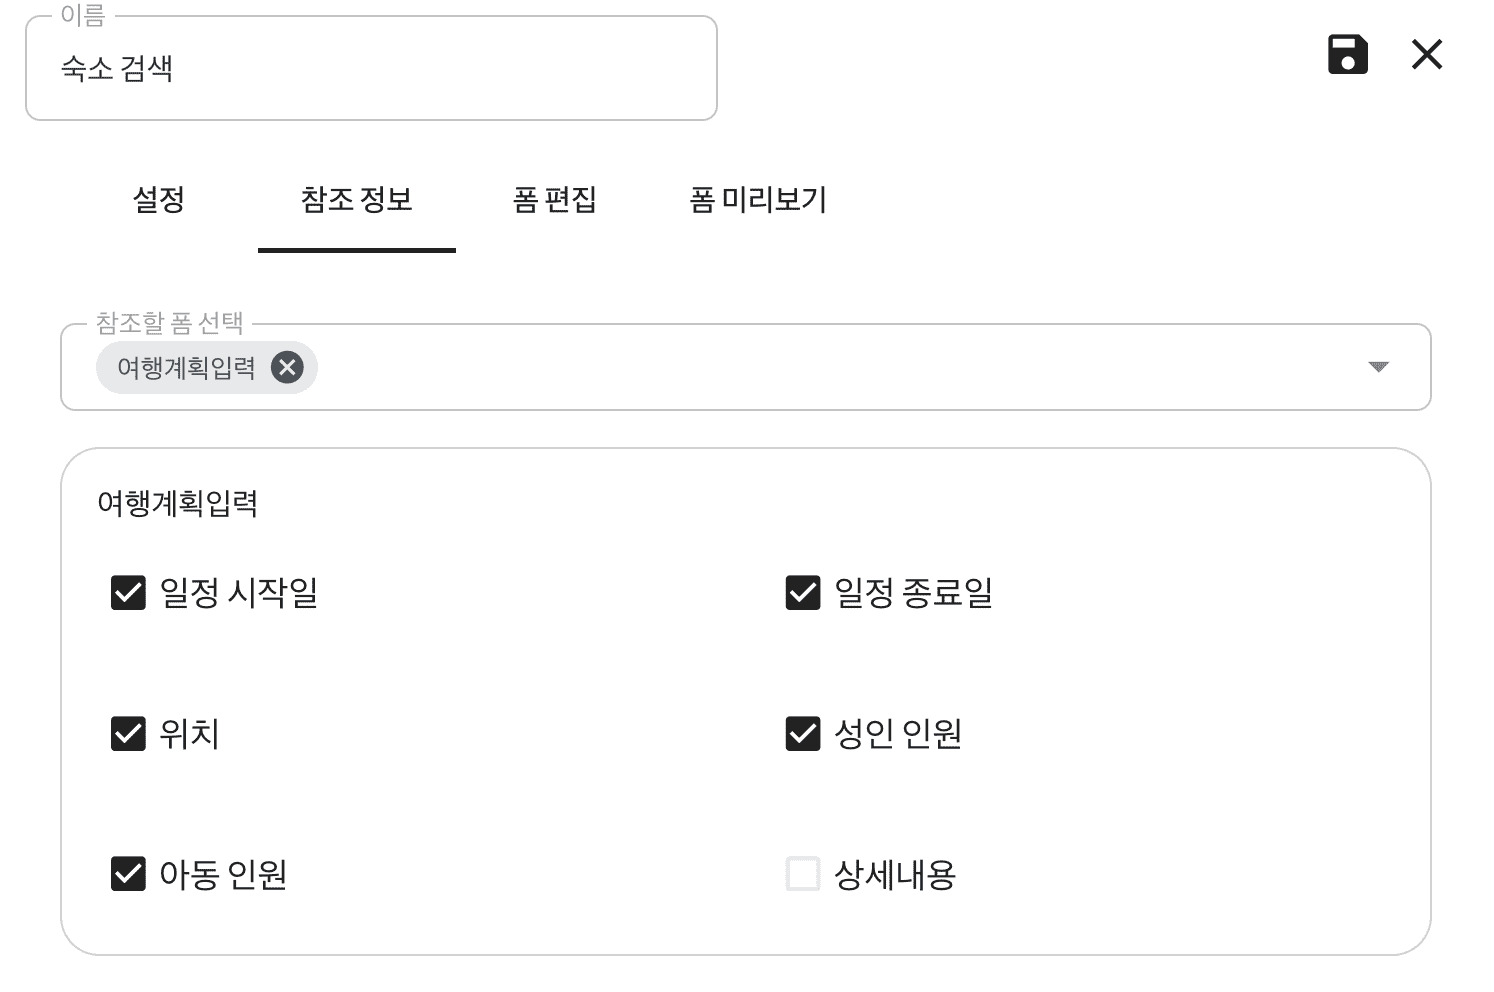Click the 상세내용 label text
The height and width of the screenshot is (992, 1494).
click(x=895, y=875)
